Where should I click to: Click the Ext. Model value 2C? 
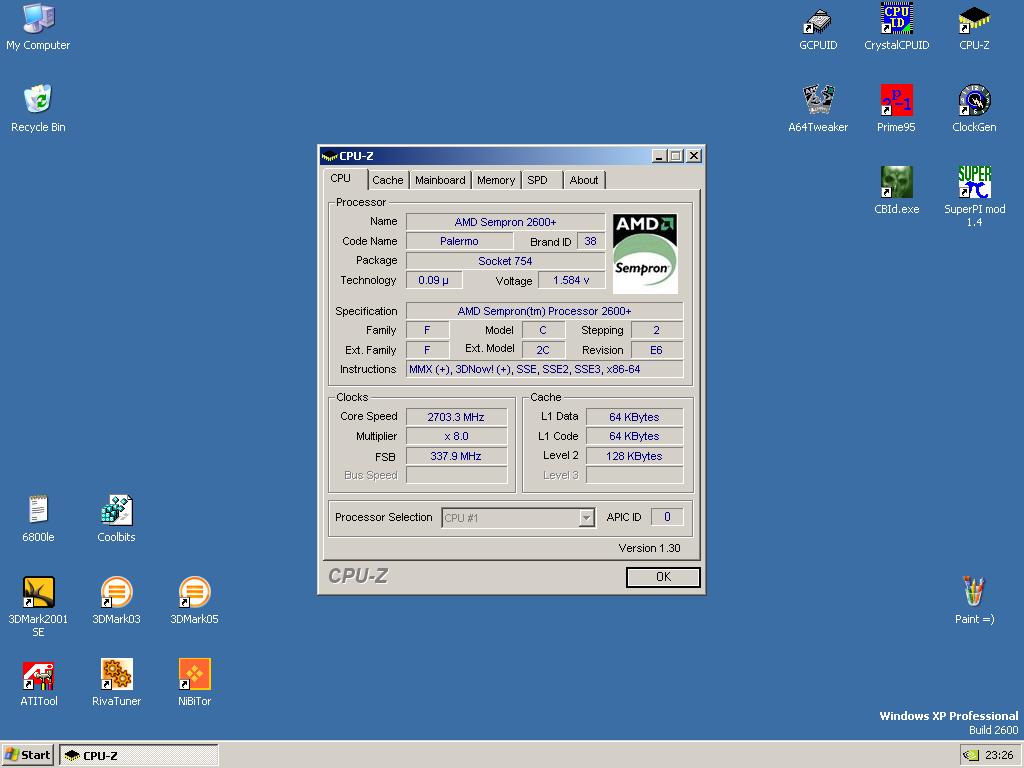coord(543,350)
